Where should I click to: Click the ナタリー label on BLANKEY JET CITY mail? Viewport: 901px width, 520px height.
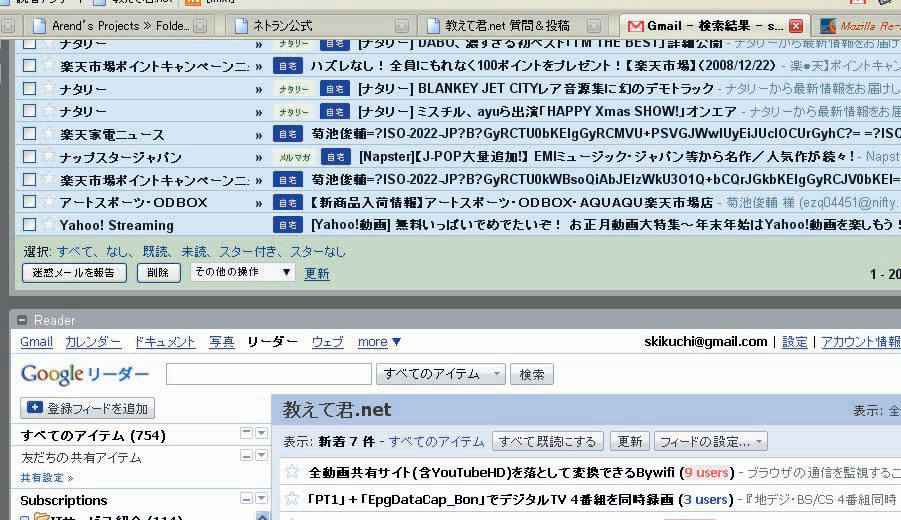pyautogui.click(x=294, y=89)
